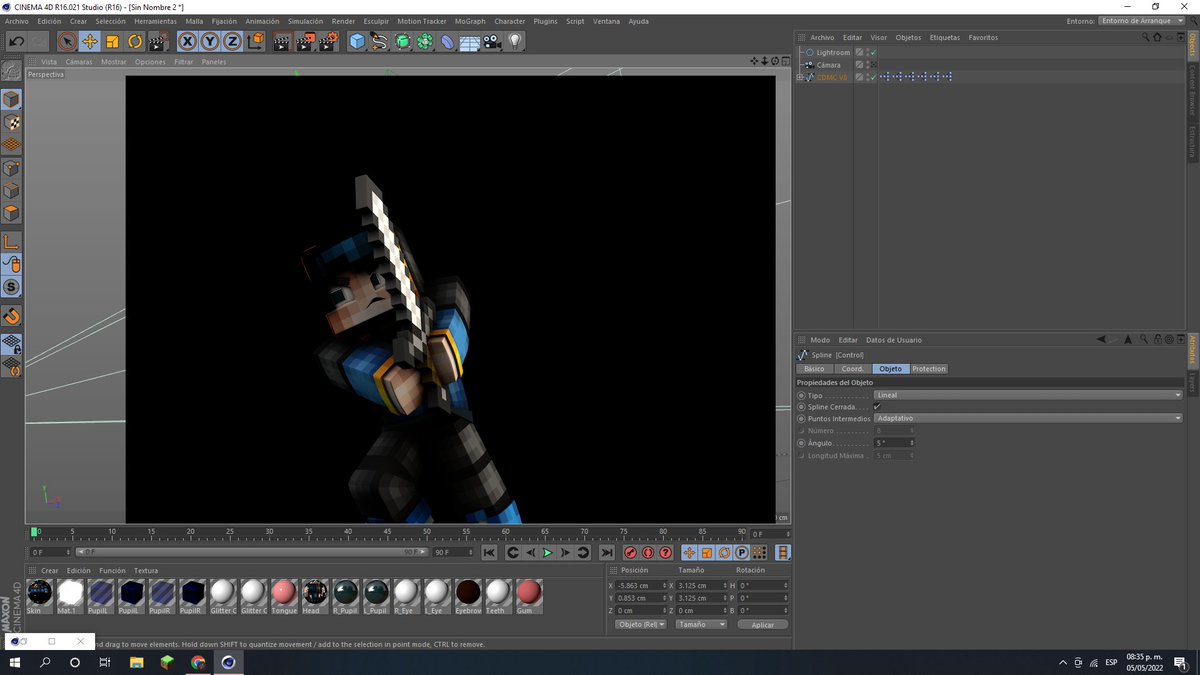Viewport: 1200px width, 675px height.
Task: Activate the Scale tool in top toolbar
Action: tap(112, 41)
